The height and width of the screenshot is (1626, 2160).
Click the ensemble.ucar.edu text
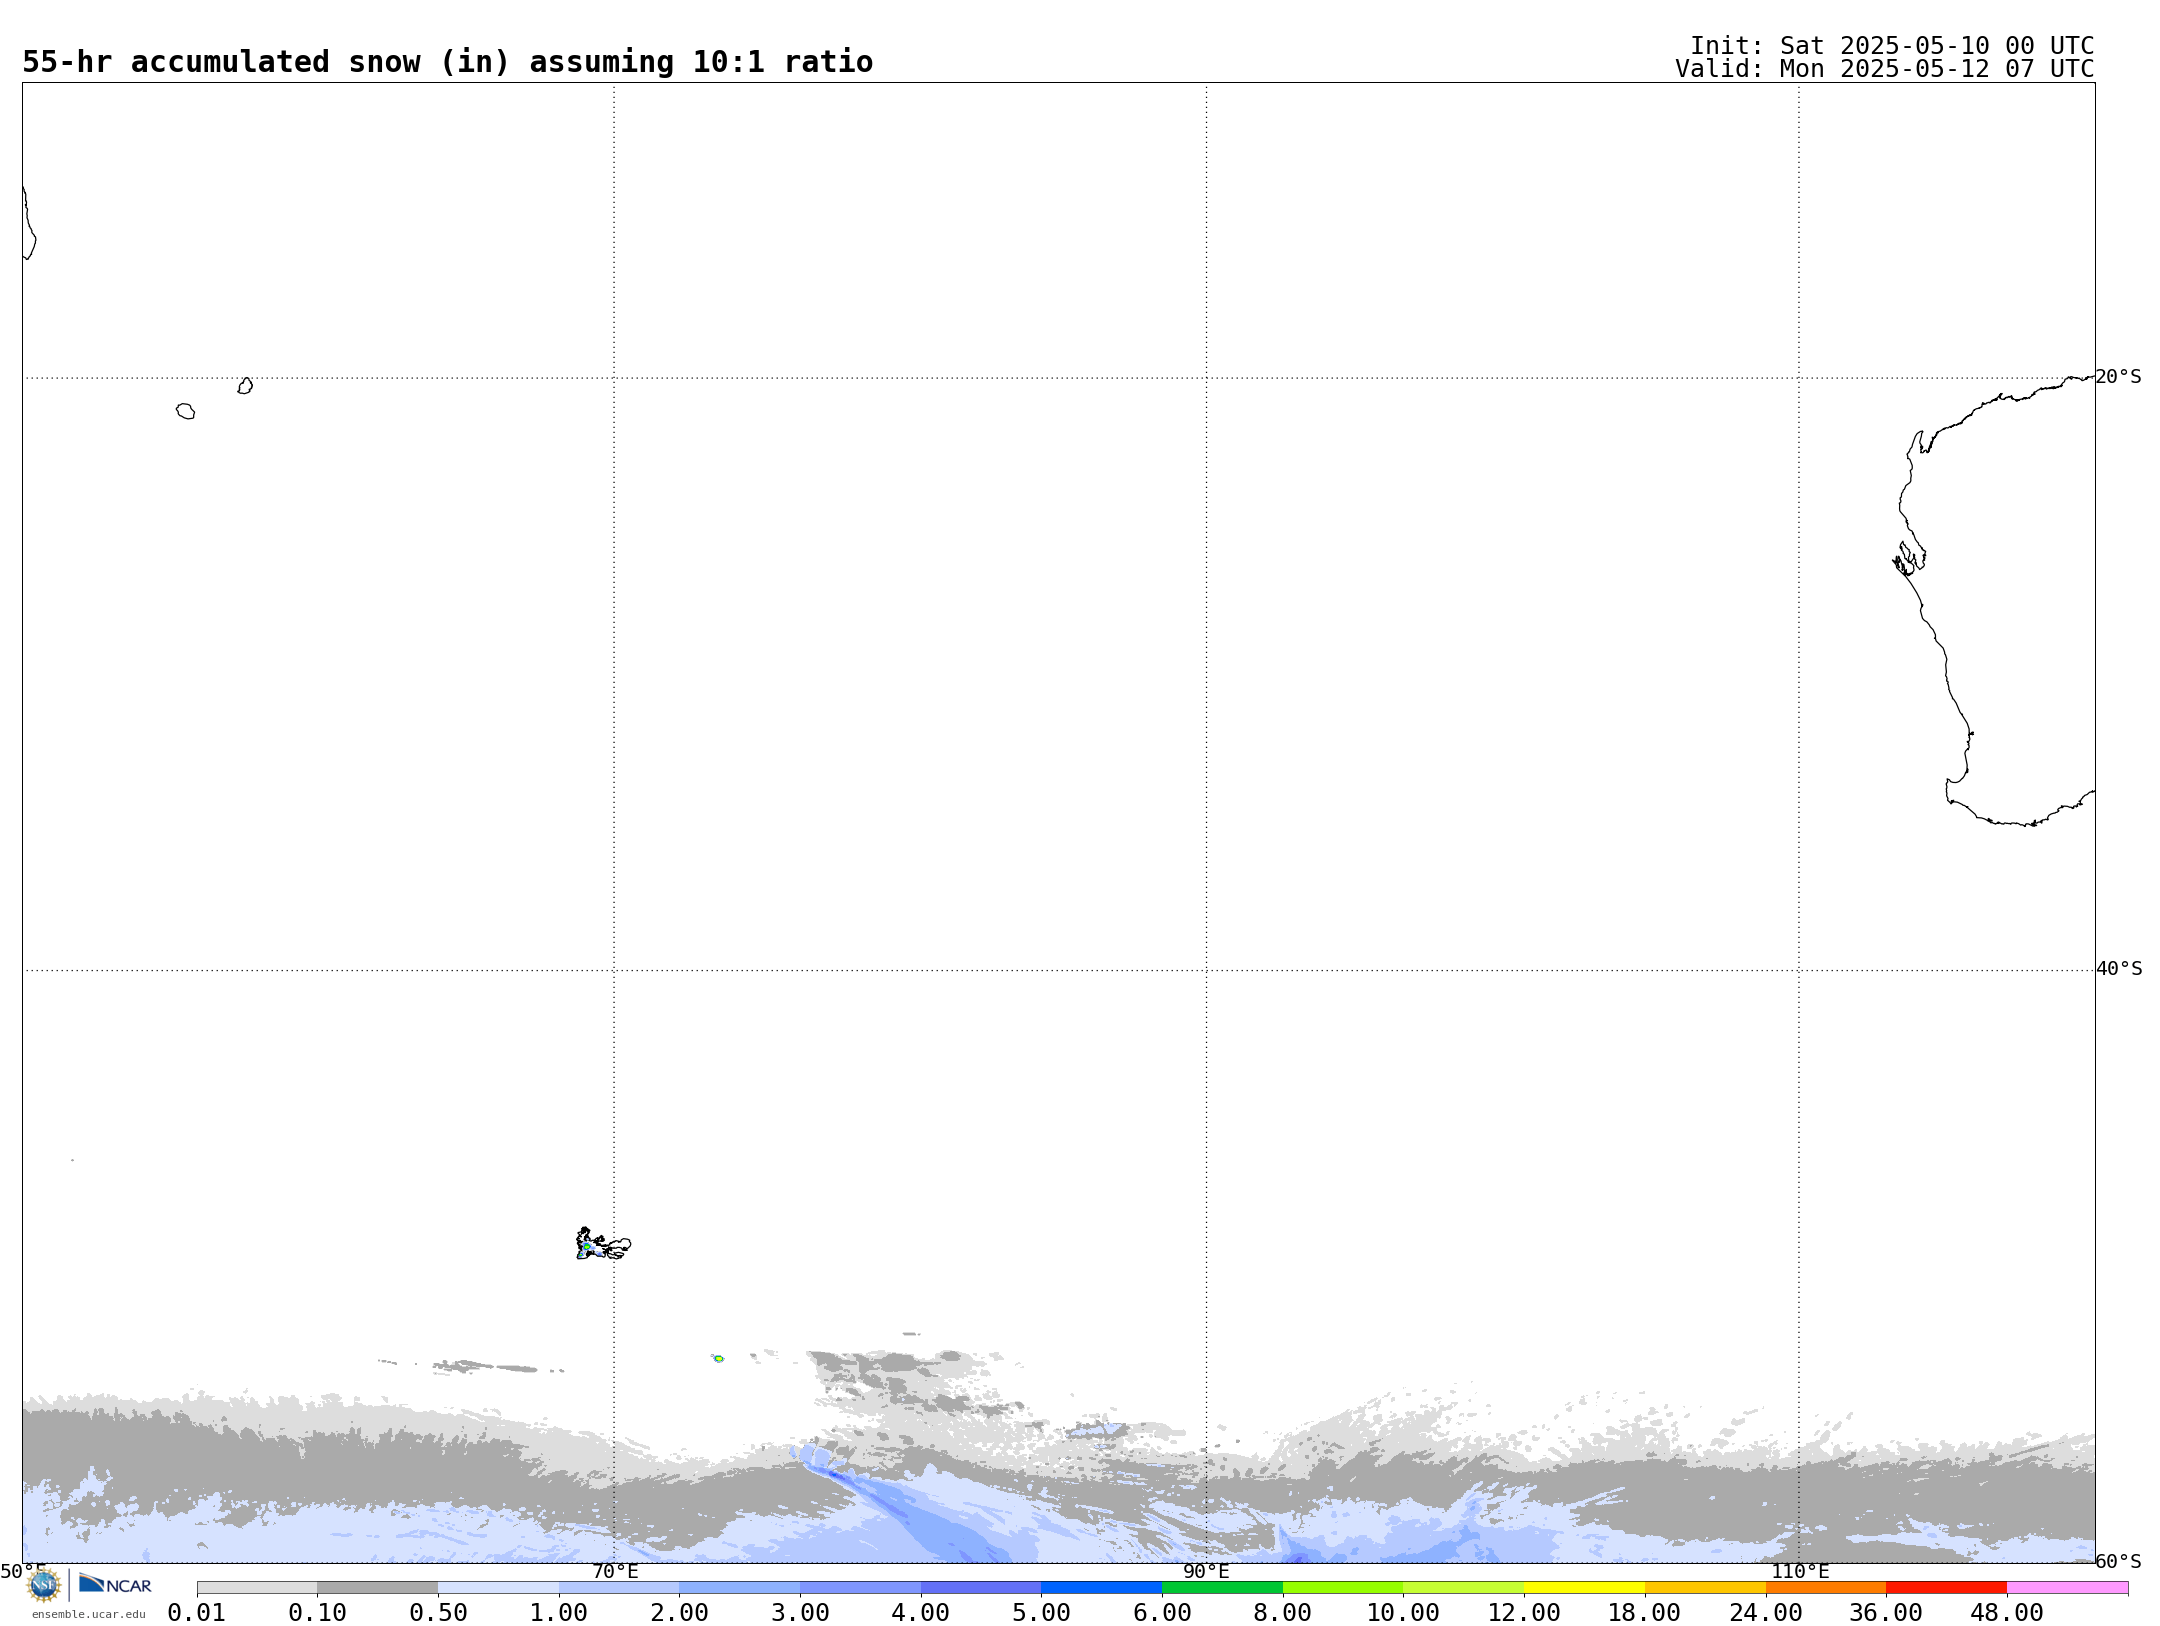click(88, 1614)
